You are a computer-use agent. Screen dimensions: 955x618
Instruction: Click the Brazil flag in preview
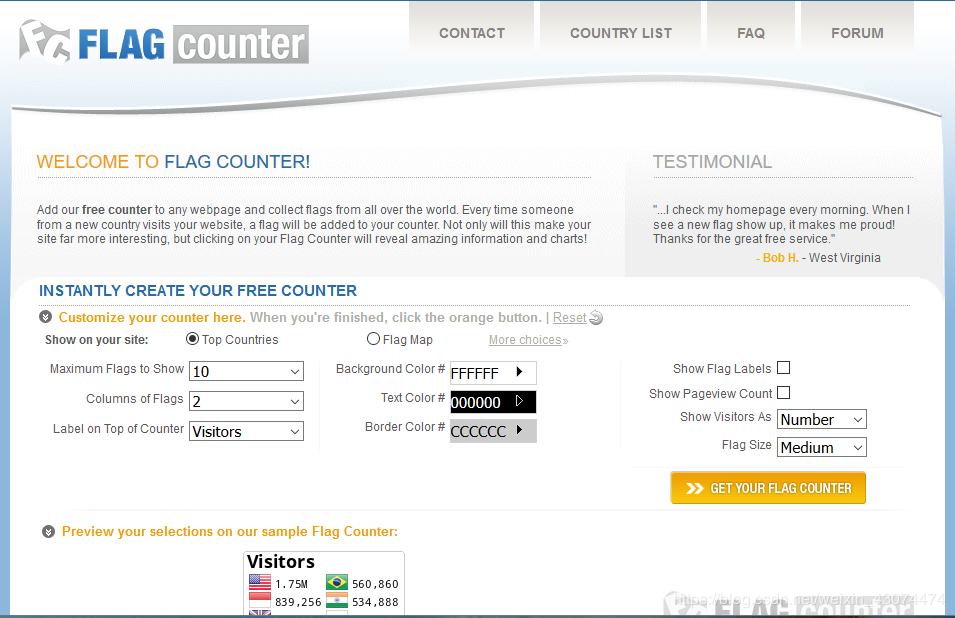(337, 583)
